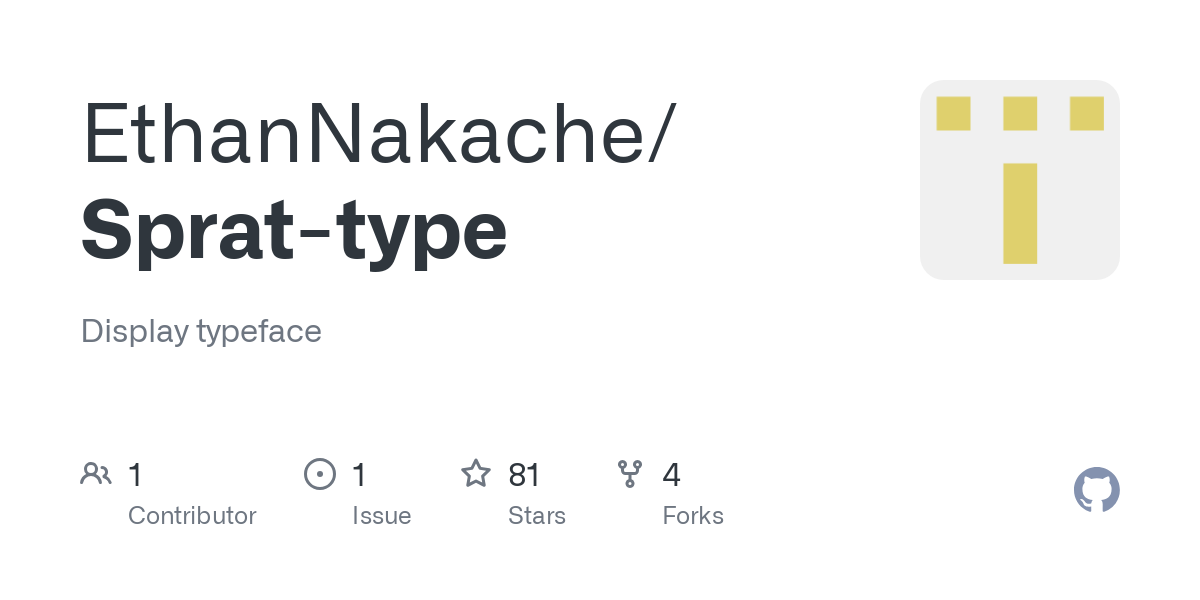
Task: Click the Stars label
Action: pyautogui.click(x=537, y=516)
